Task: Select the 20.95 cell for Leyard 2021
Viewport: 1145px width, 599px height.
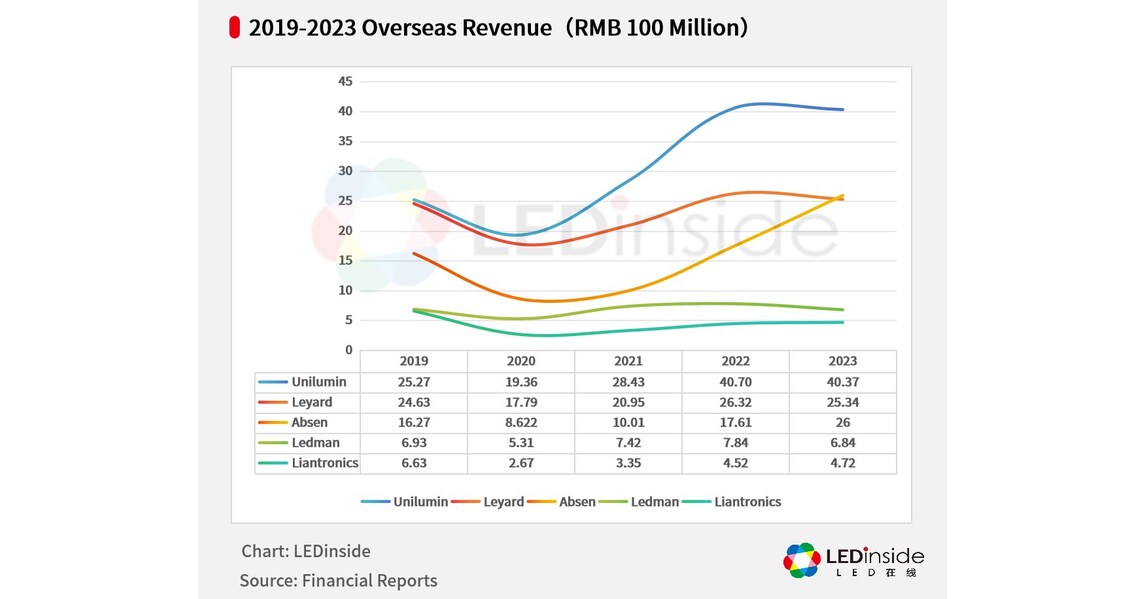Action: [x=628, y=402]
